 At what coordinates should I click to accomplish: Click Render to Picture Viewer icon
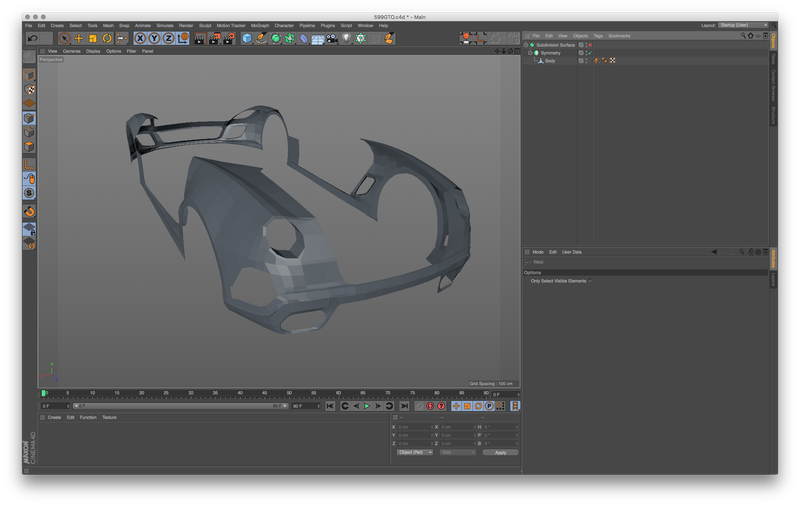214,39
